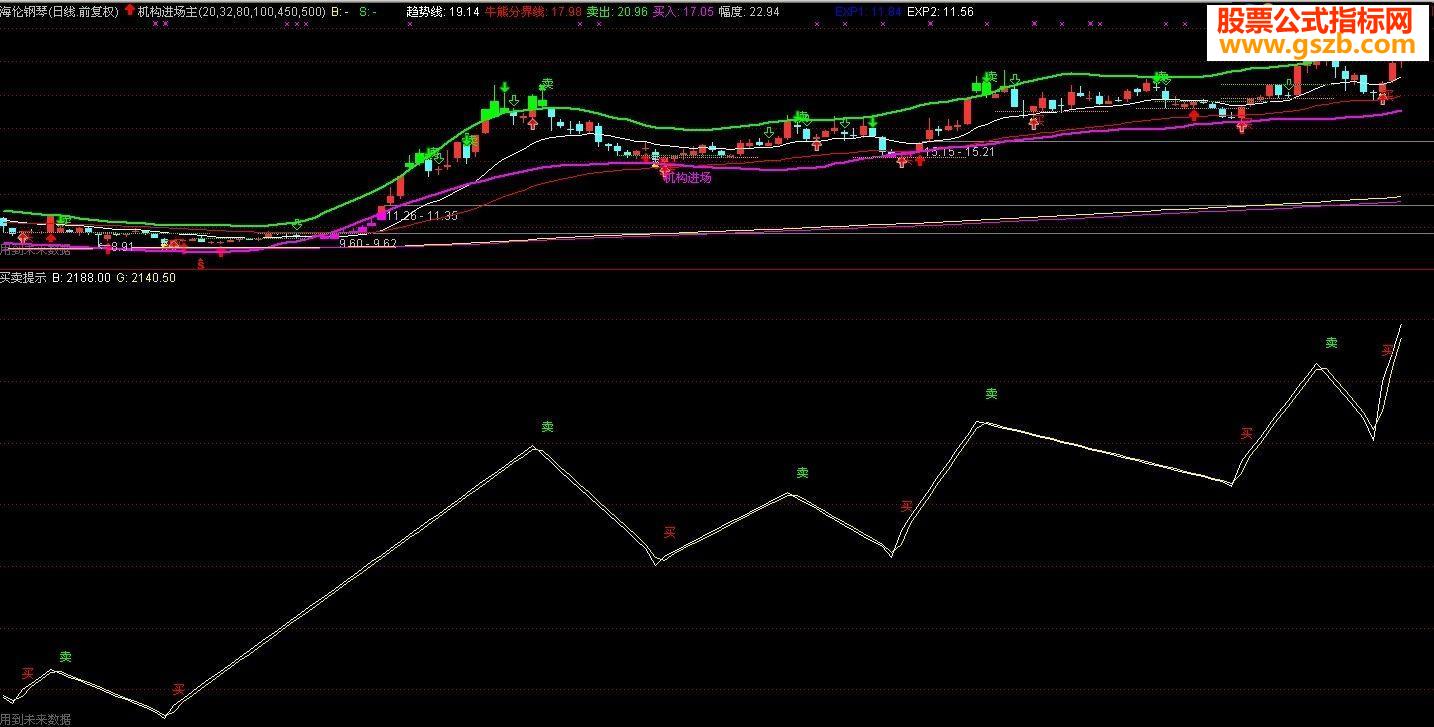The height and width of the screenshot is (727, 1434).
Task: Click the 'B: -' value in the header
Action: (x=340, y=12)
